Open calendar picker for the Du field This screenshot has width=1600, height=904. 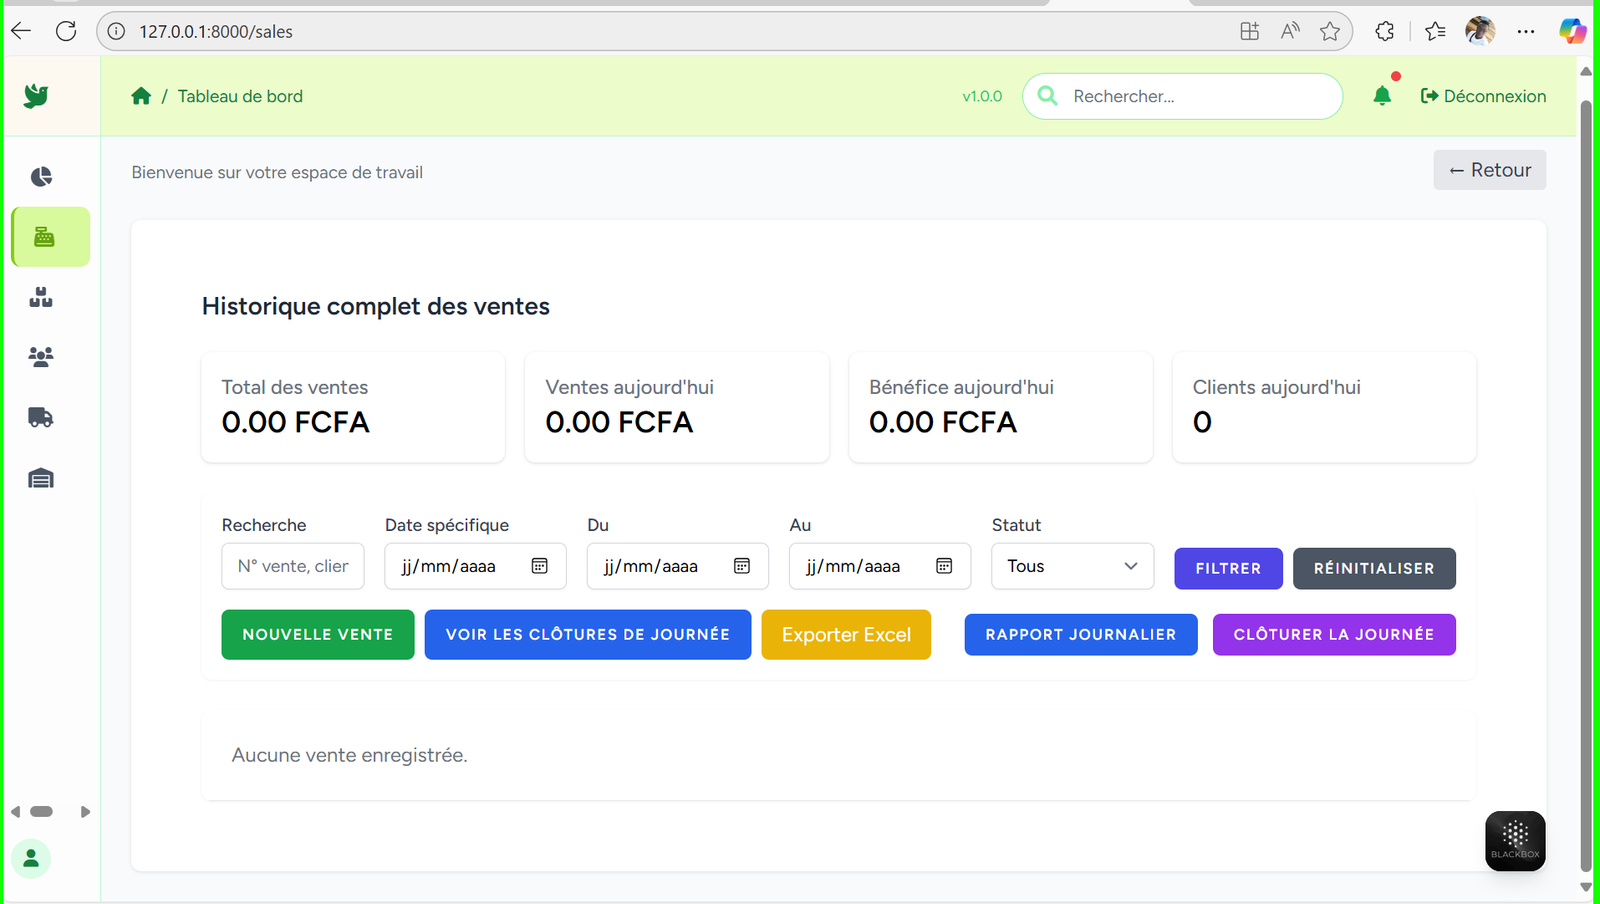742,566
